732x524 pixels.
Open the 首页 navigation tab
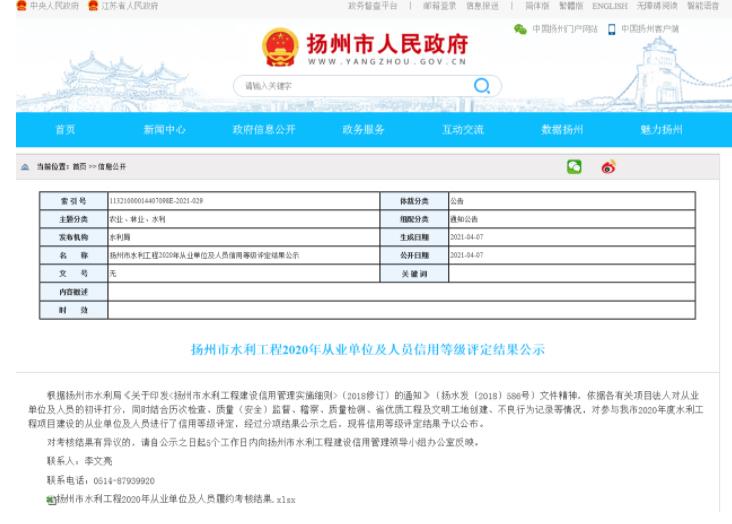point(63,129)
